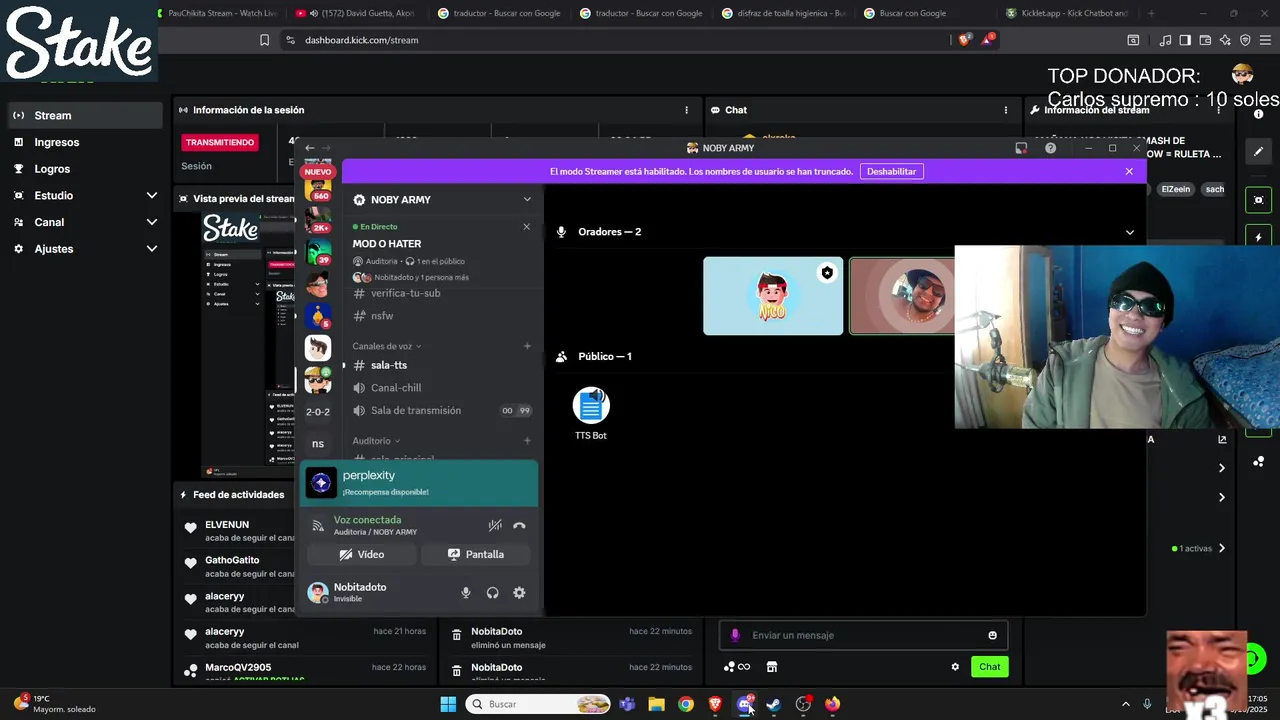Open perplexity reward promotion card

click(x=420, y=483)
